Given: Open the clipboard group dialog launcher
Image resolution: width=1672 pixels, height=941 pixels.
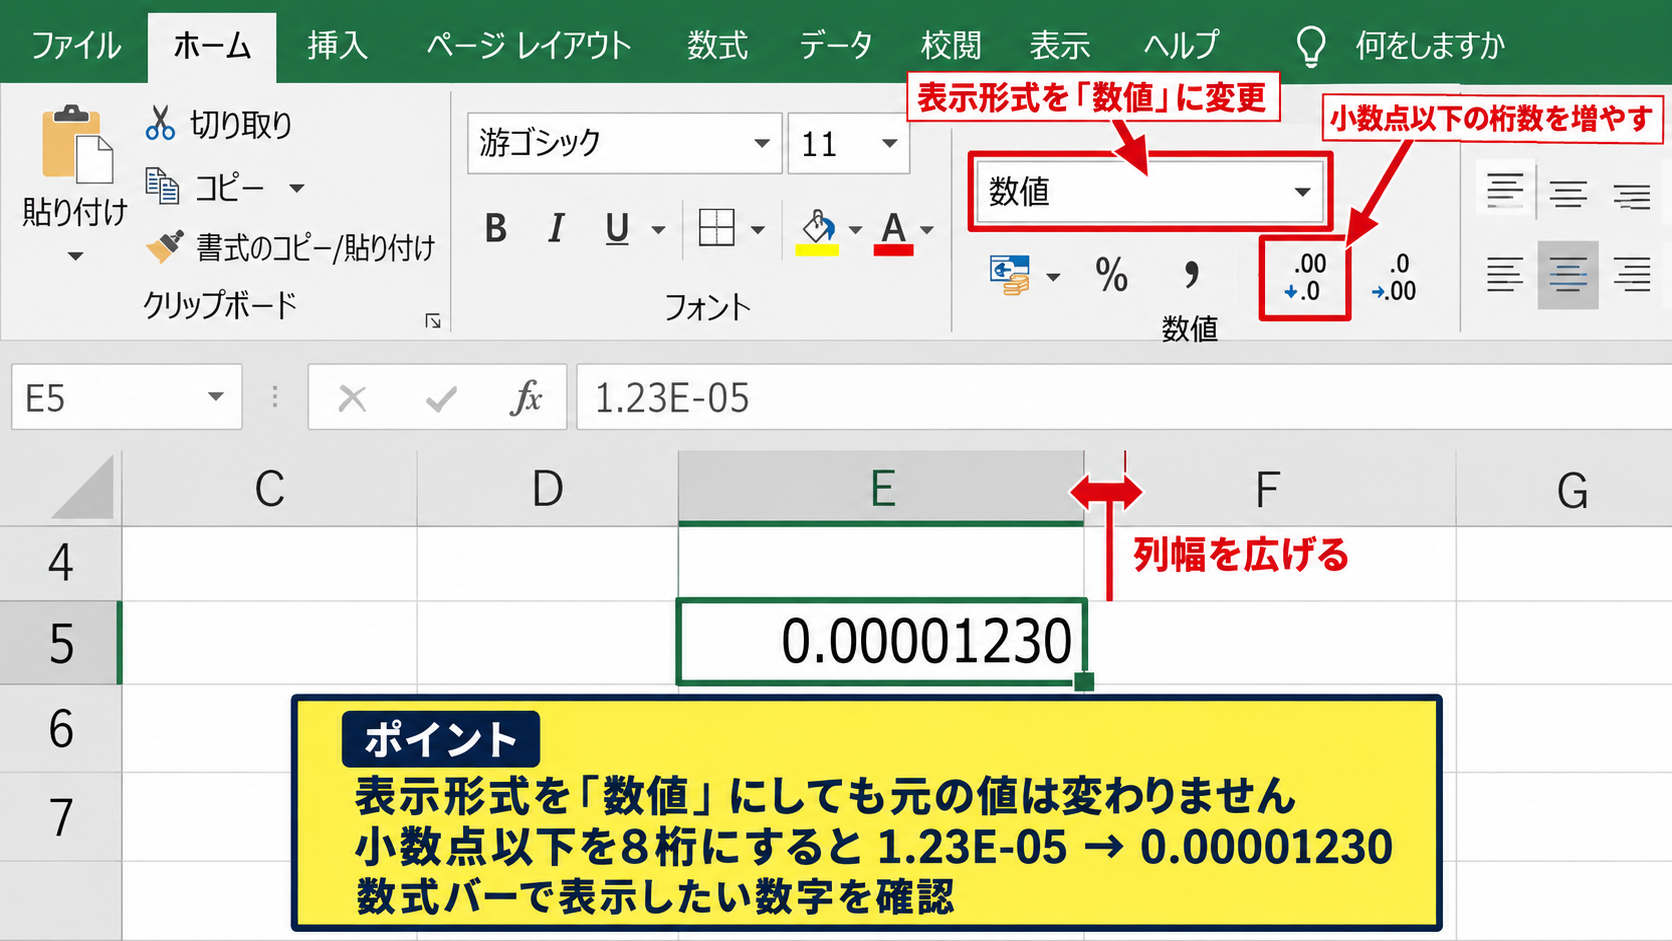Looking at the screenshot, I should point(433,321).
